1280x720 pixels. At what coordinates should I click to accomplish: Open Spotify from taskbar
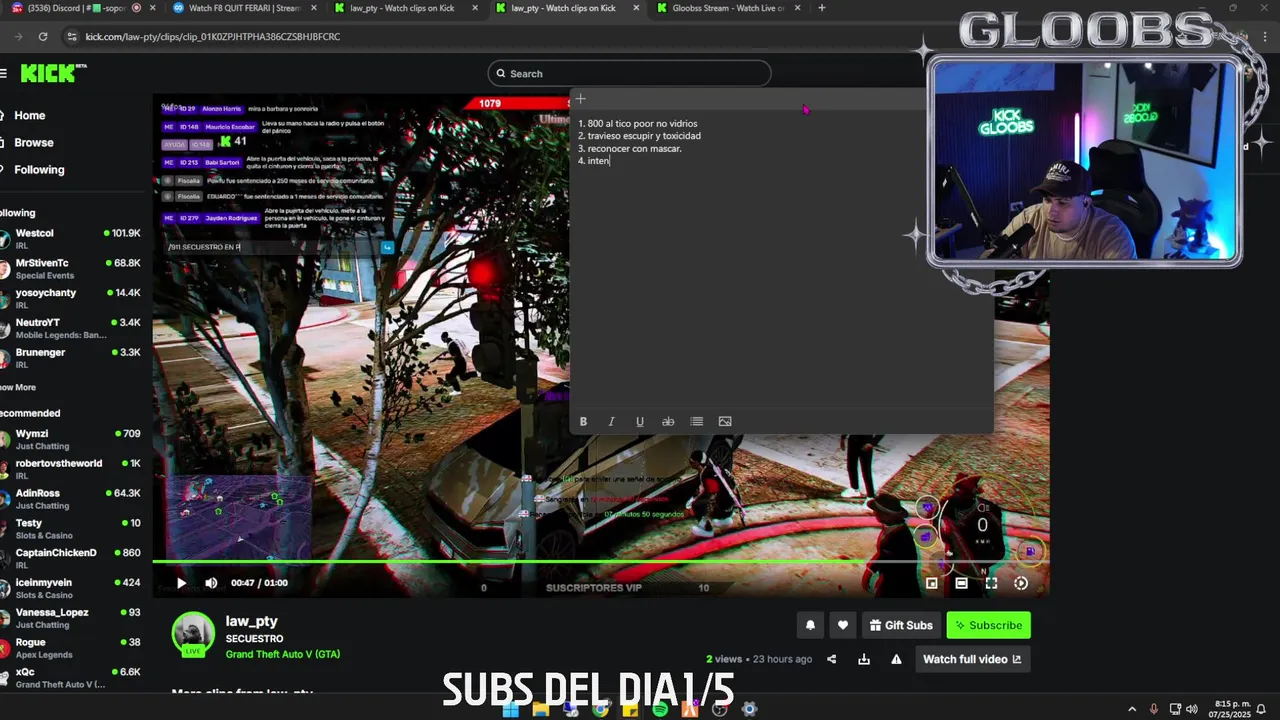(660, 709)
